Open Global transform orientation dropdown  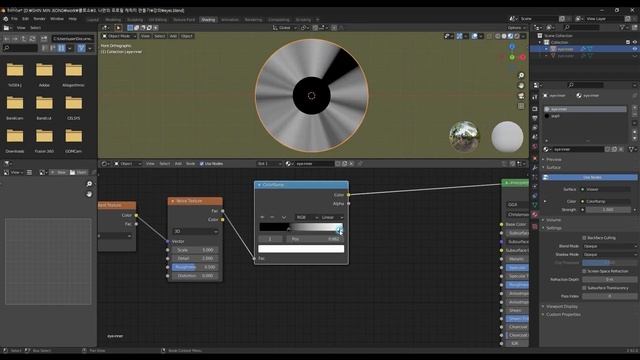(284, 28)
